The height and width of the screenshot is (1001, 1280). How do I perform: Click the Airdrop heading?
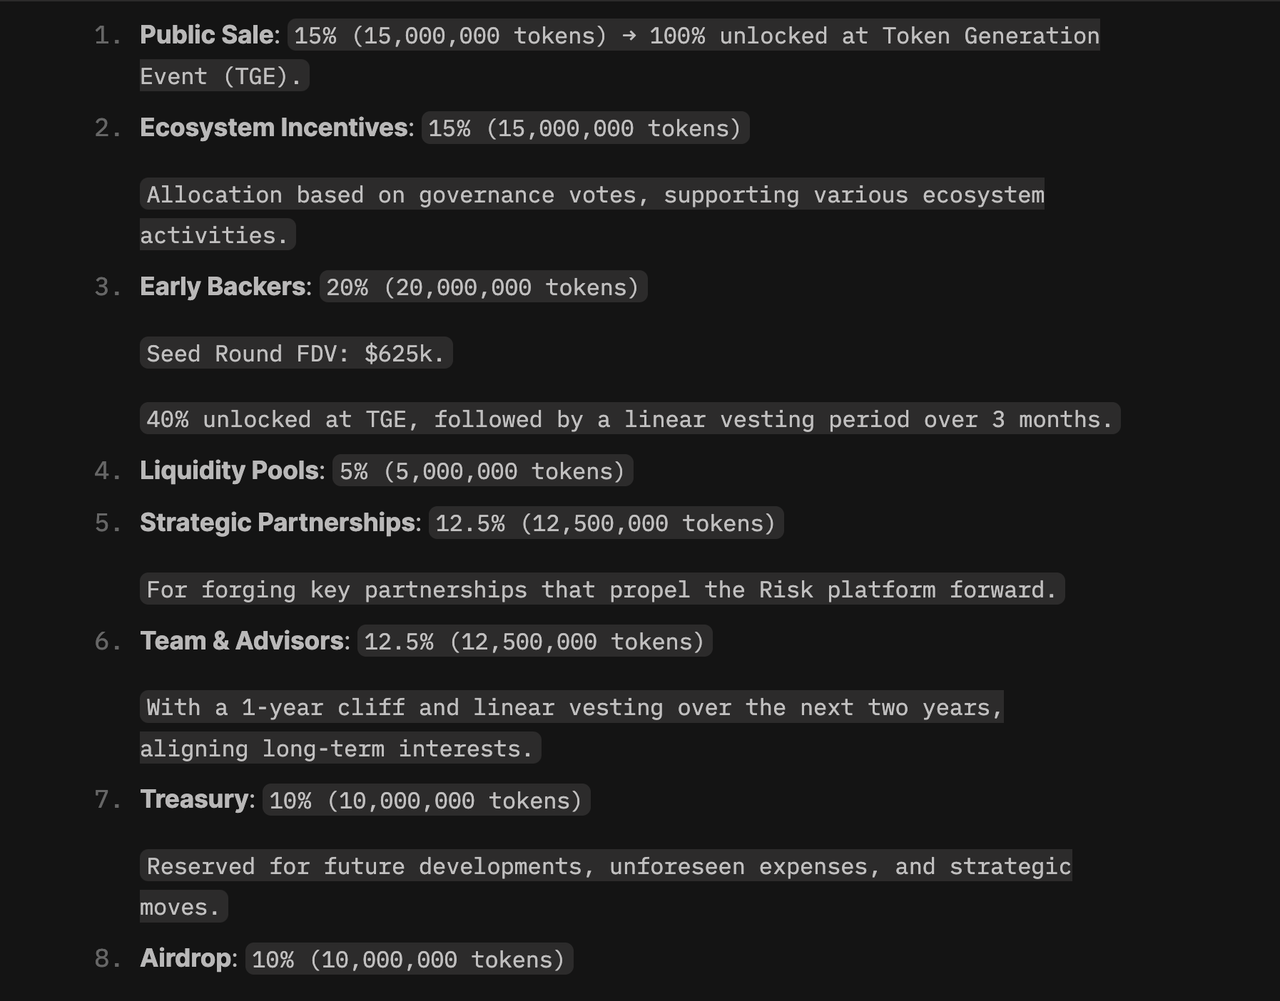tap(187, 959)
